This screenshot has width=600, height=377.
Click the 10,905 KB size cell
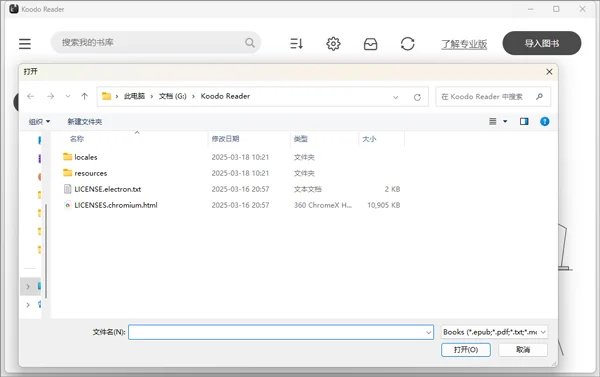pos(384,205)
